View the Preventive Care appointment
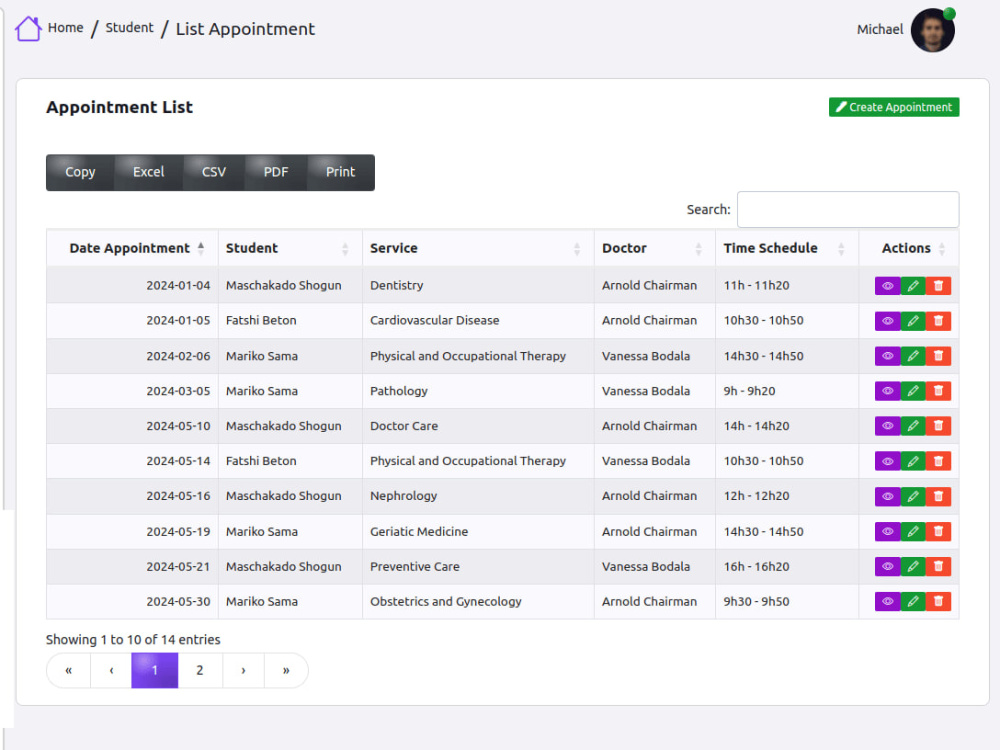The image size is (1000, 750). 887,566
